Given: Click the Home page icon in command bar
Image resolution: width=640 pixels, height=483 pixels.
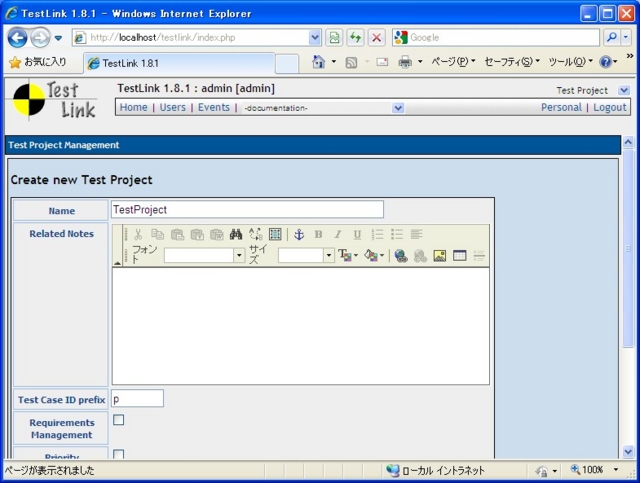Looking at the screenshot, I should (318, 62).
